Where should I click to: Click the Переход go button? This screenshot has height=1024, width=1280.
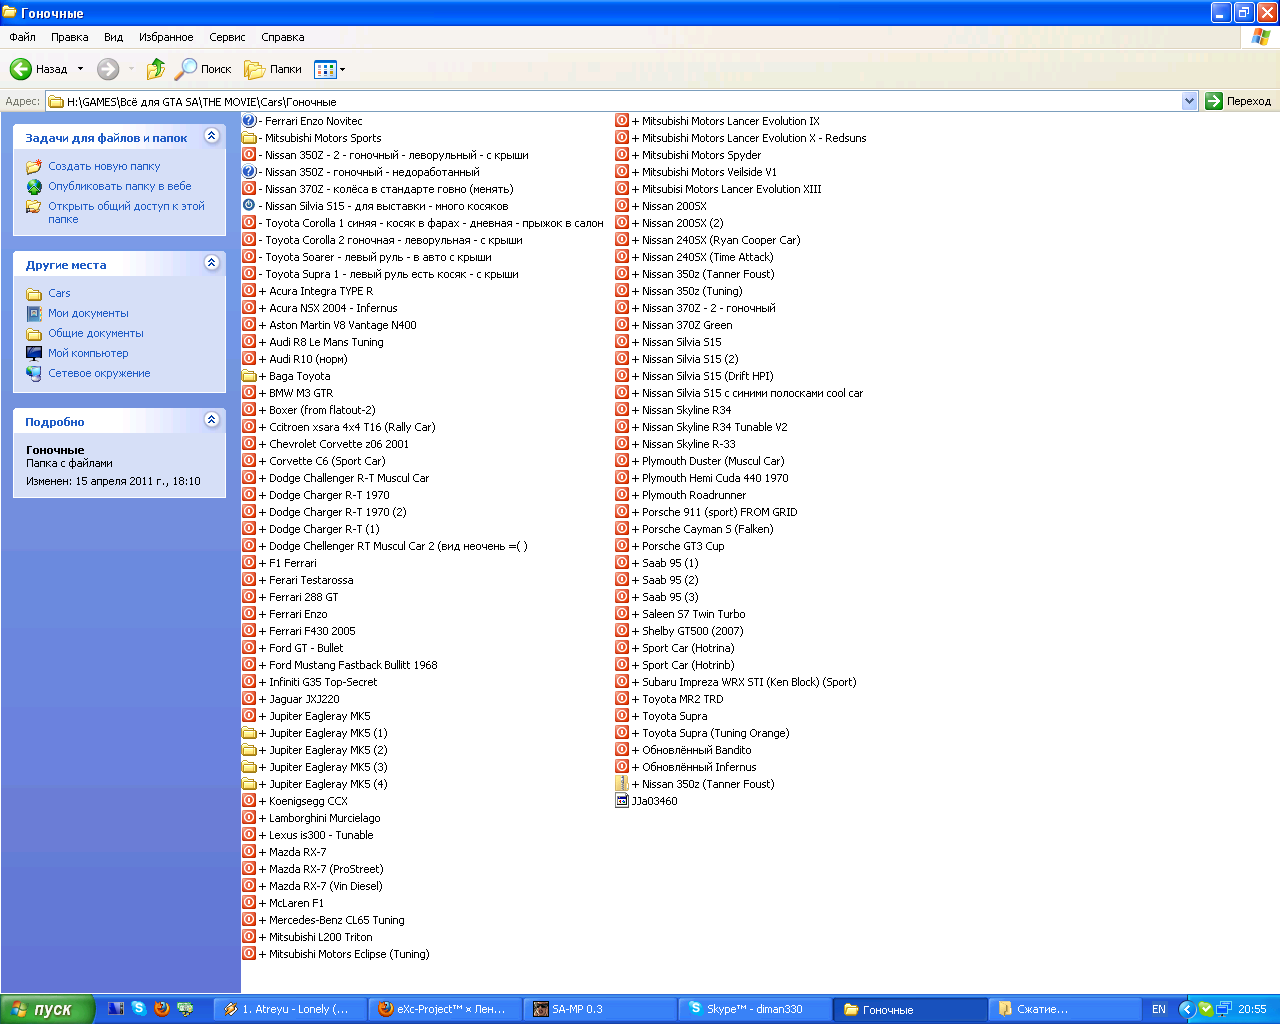tap(1239, 101)
